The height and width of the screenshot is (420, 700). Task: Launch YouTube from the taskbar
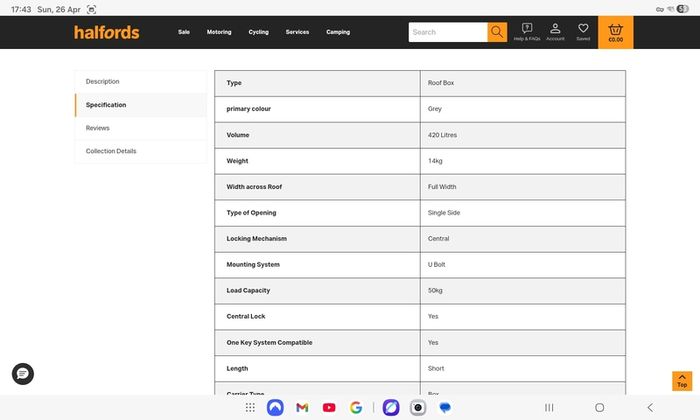pos(329,408)
